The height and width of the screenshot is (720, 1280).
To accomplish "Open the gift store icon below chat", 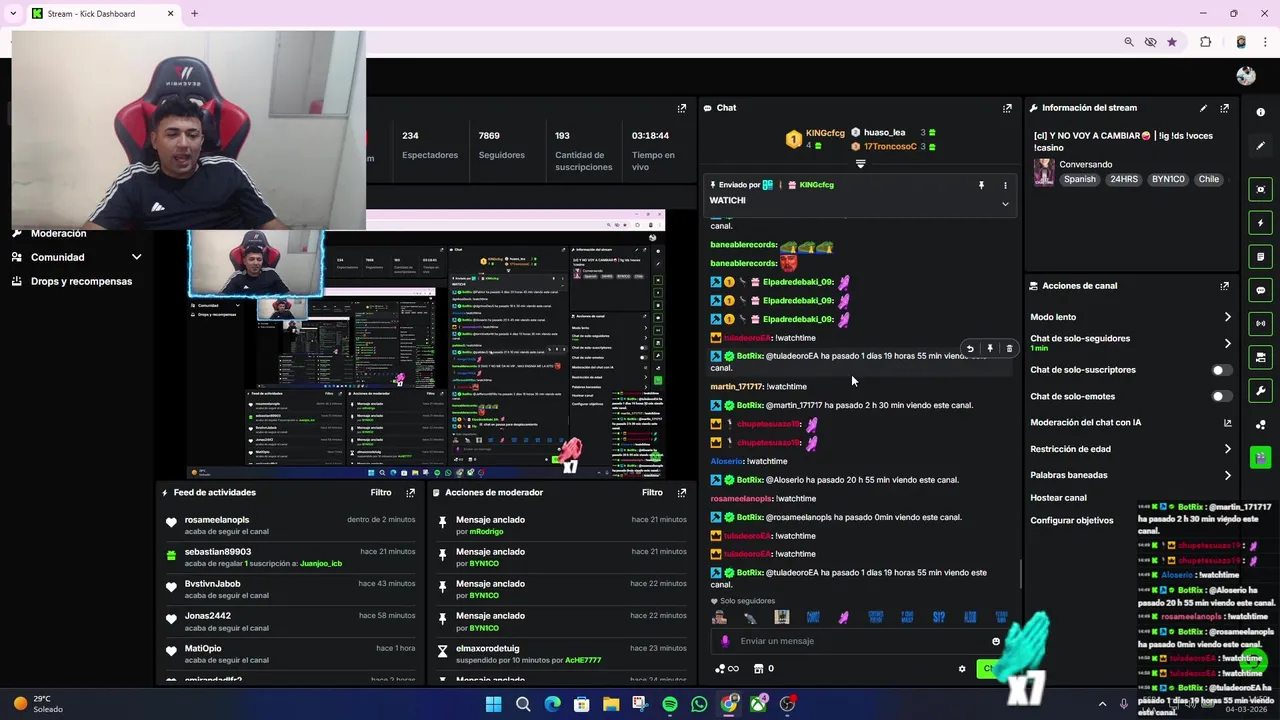I will click(758, 669).
